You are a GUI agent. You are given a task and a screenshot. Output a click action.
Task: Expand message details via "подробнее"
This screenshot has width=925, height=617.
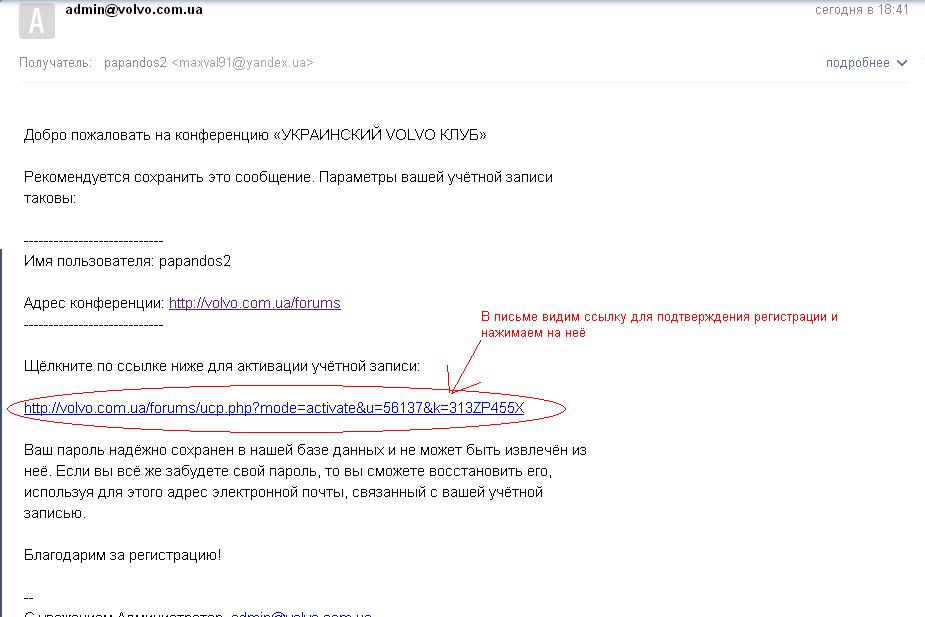coord(857,62)
